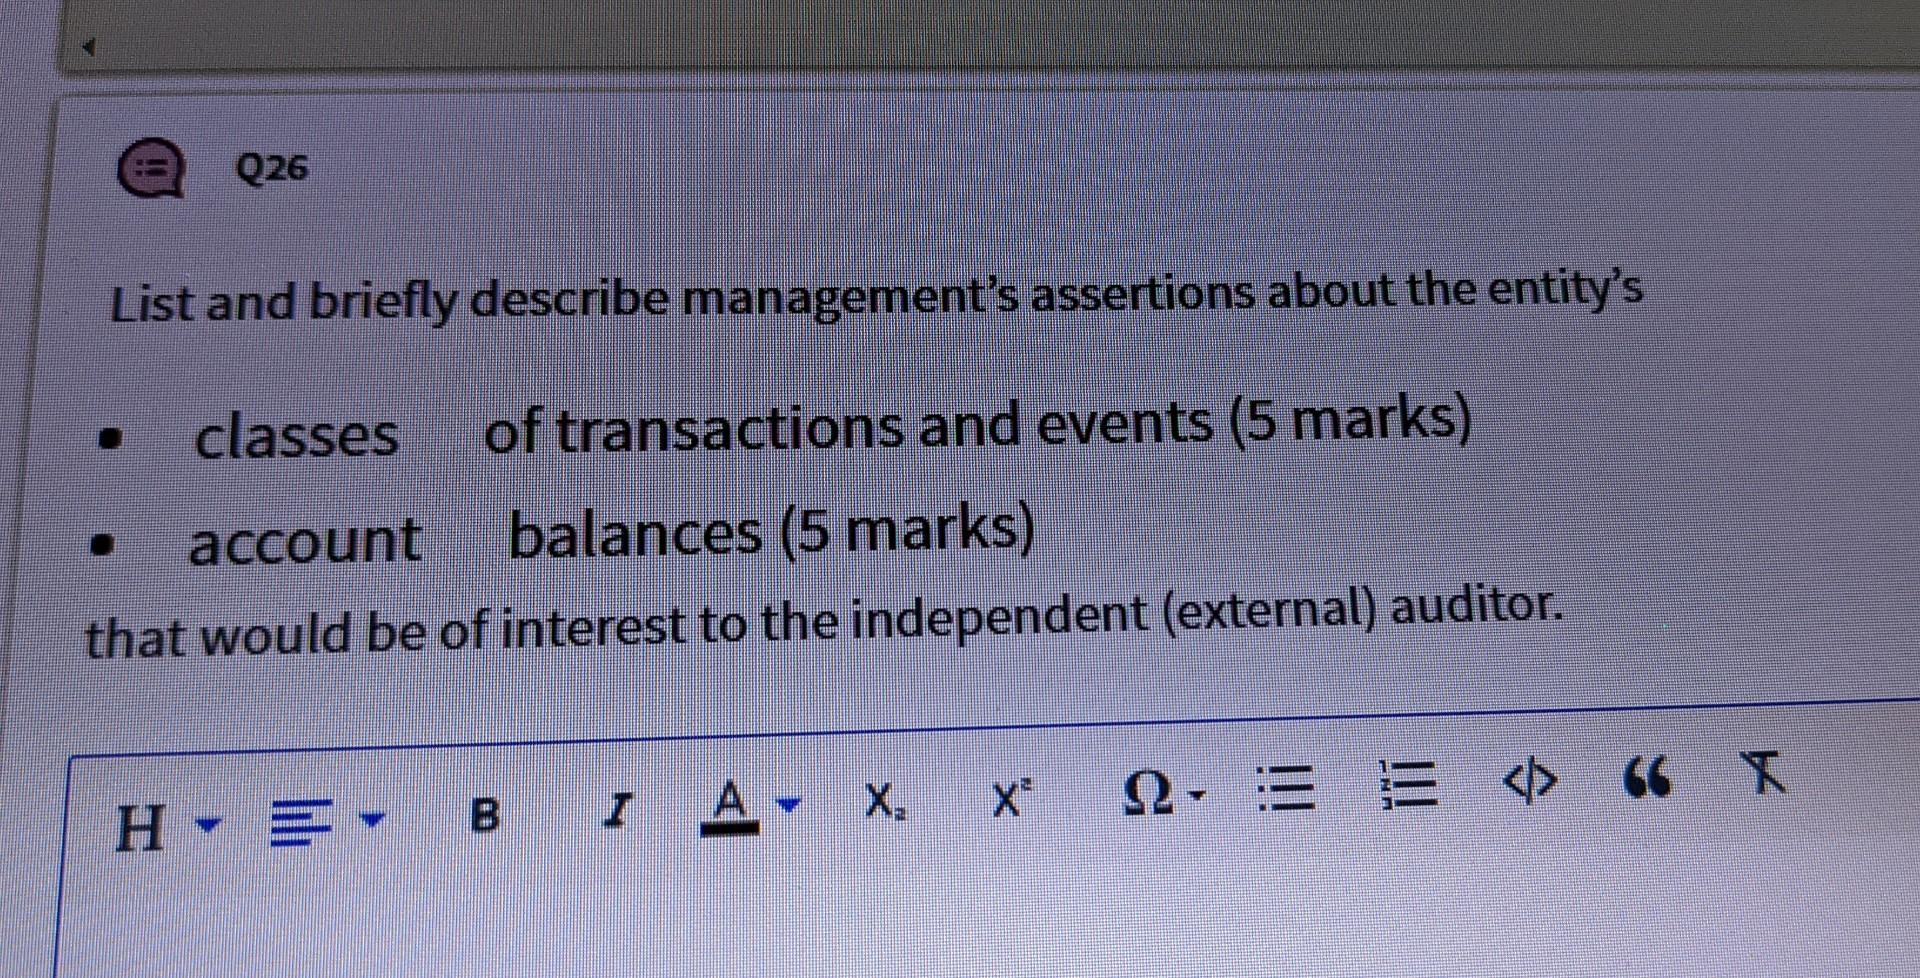Click the collapse arrow above the question panel

[88, 45]
